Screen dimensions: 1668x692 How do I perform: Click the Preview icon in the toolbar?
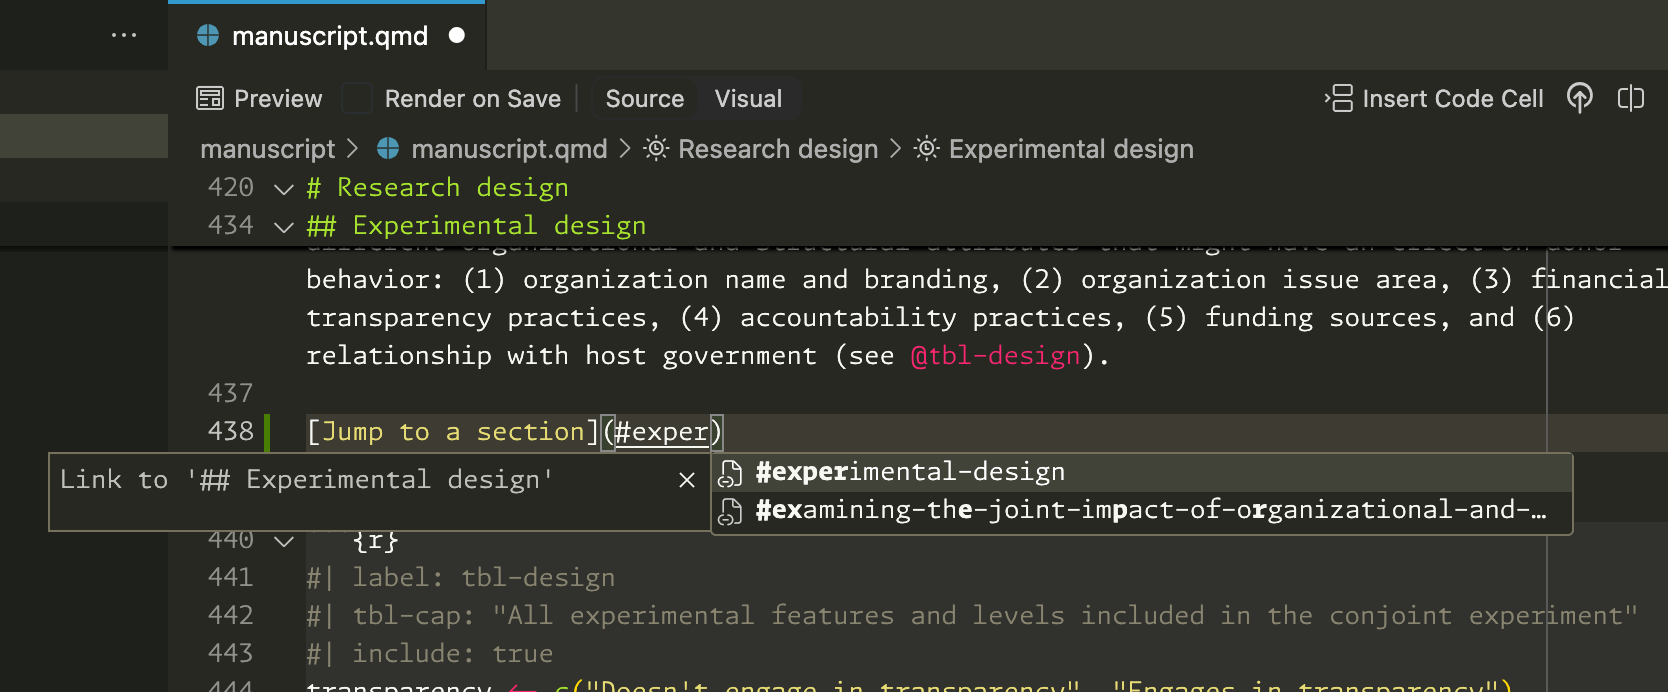point(210,99)
